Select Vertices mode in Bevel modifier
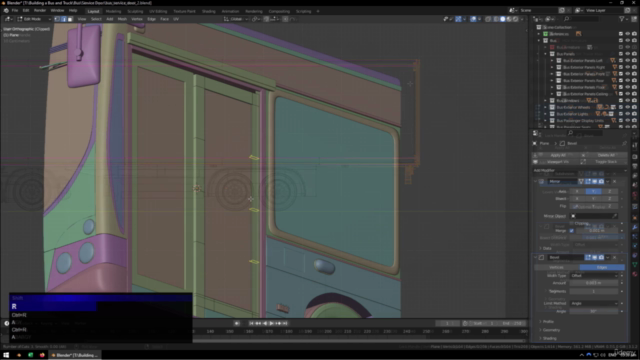 pyautogui.click(x=557, y=267)
